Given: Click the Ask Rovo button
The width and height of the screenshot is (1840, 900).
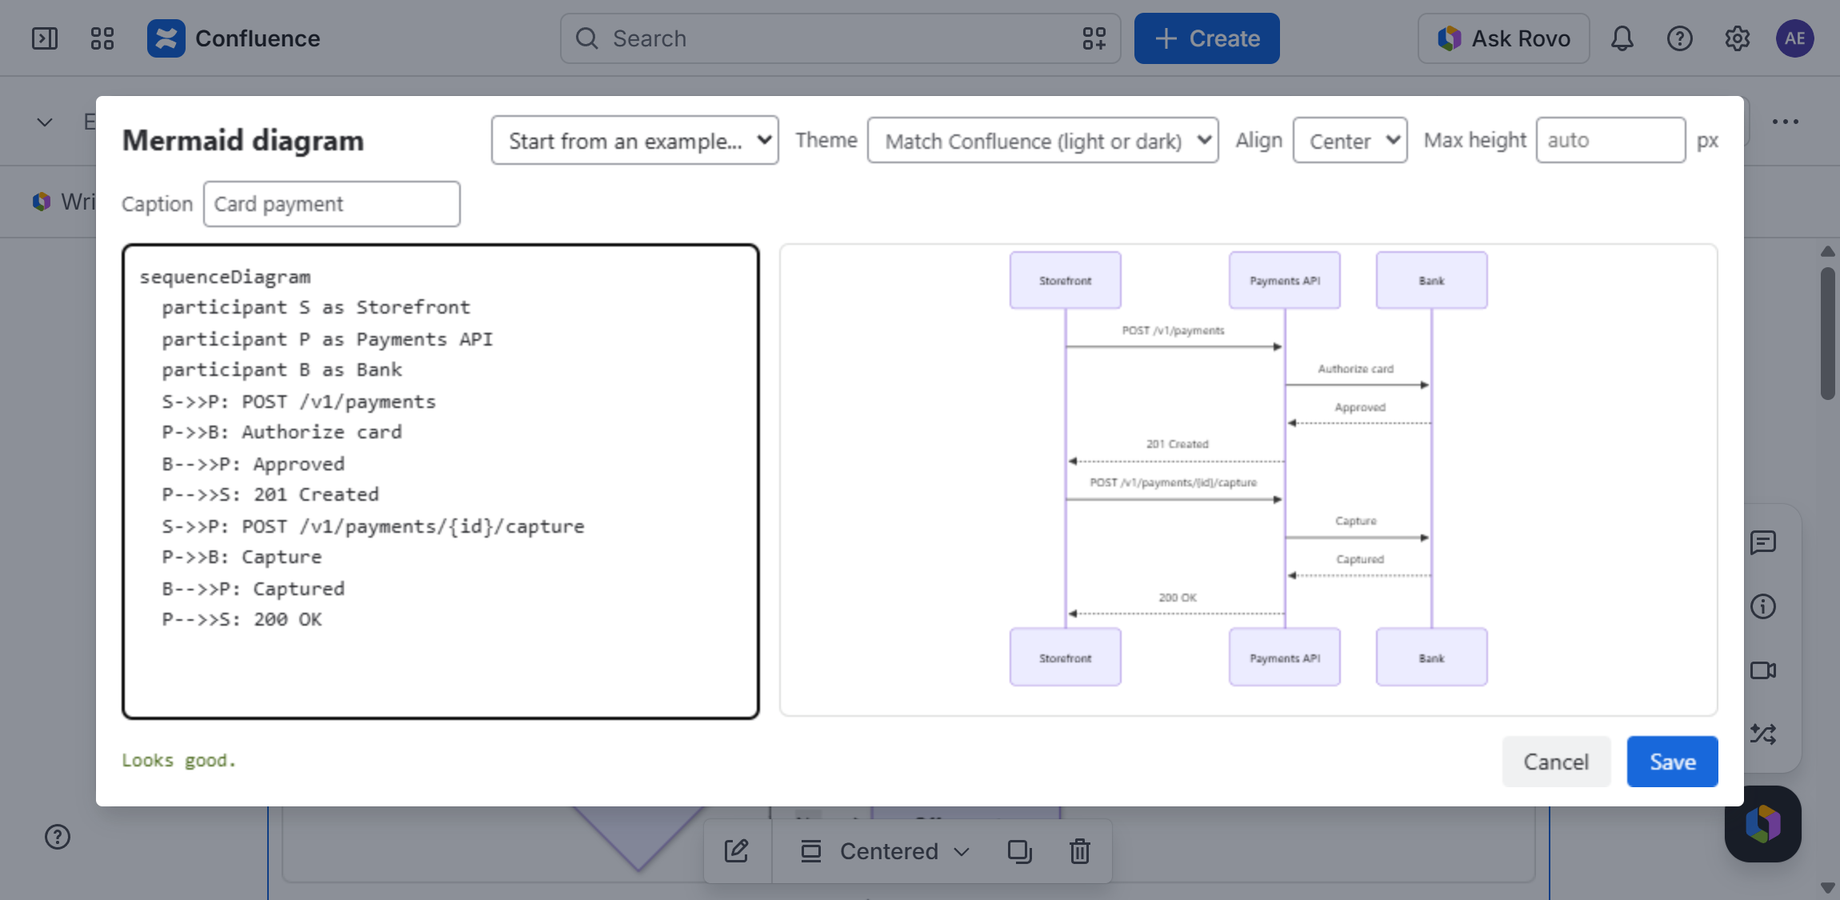Looking at the screenshot, I should tap(1504, 38).
